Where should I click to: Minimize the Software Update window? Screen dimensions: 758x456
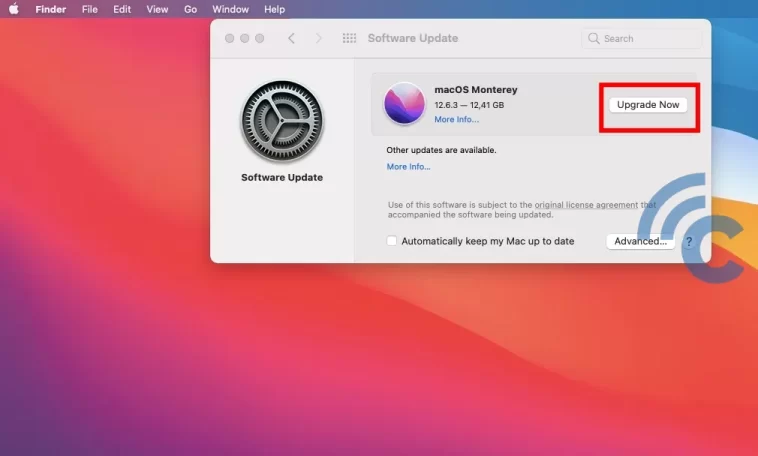tap(245, 38)
